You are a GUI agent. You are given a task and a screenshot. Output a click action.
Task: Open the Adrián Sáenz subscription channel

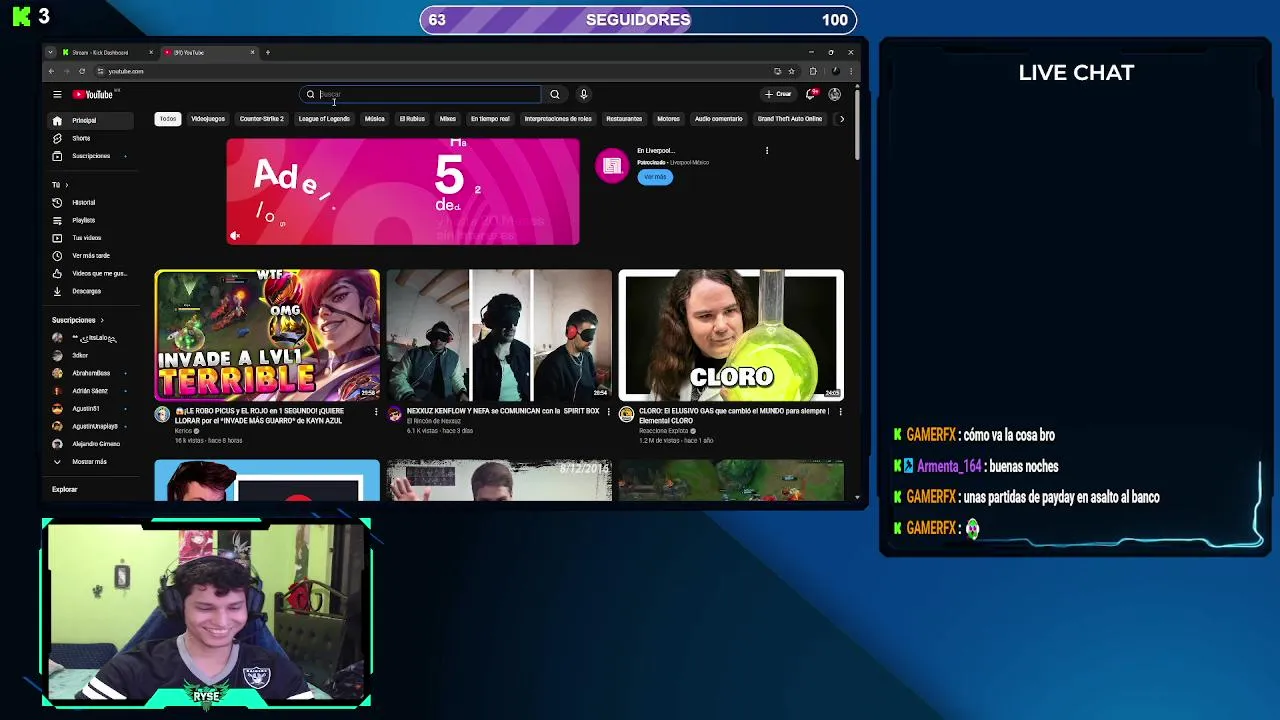(x=91, y=391)
